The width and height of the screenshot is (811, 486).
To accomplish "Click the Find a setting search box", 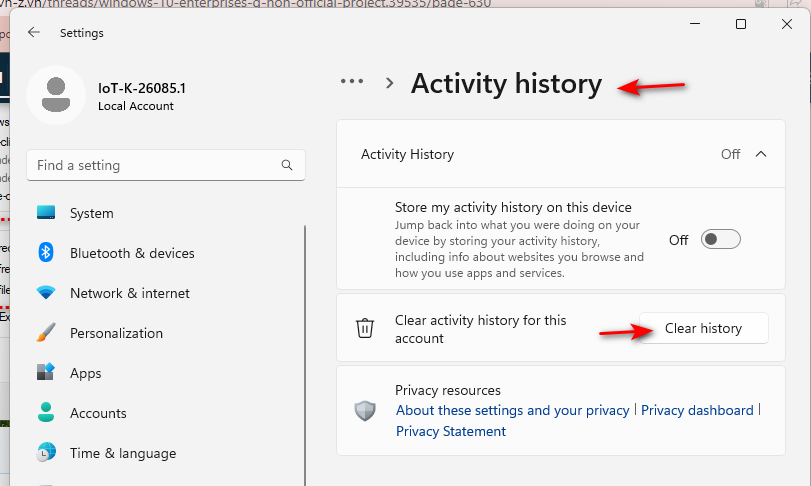I will [155, 165].
